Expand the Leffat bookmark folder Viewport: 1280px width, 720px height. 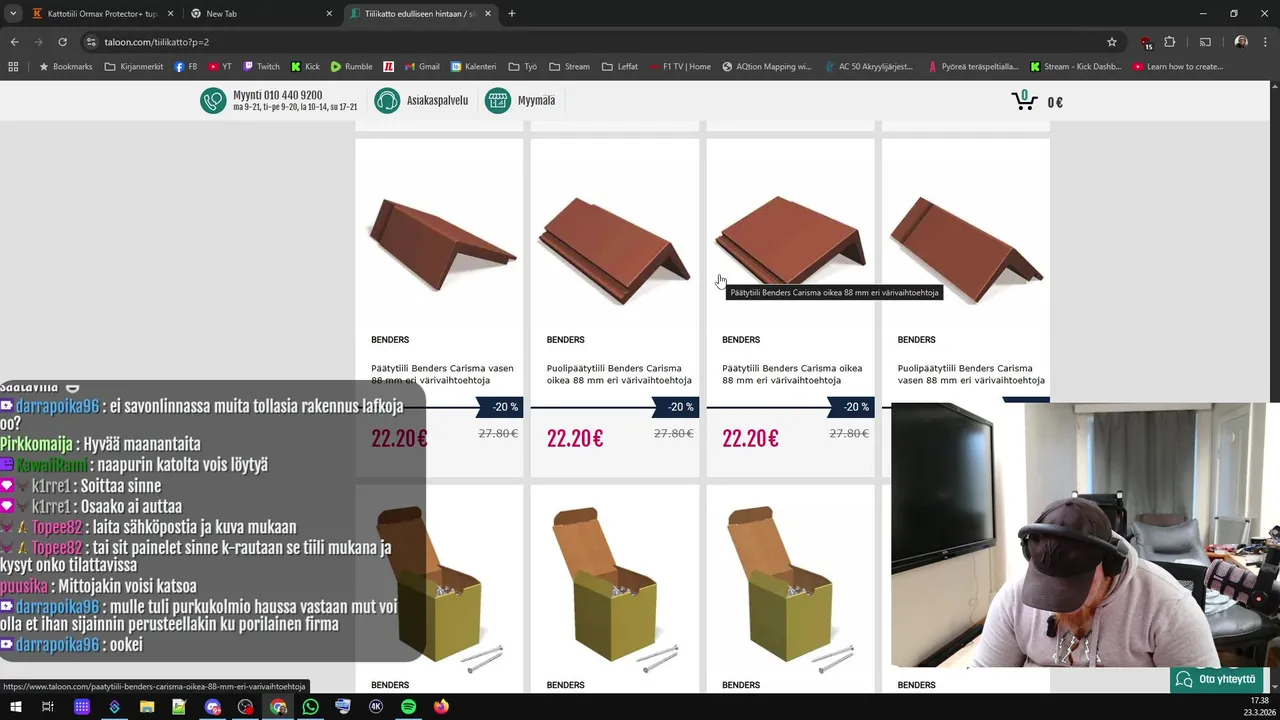pos(620,67)
